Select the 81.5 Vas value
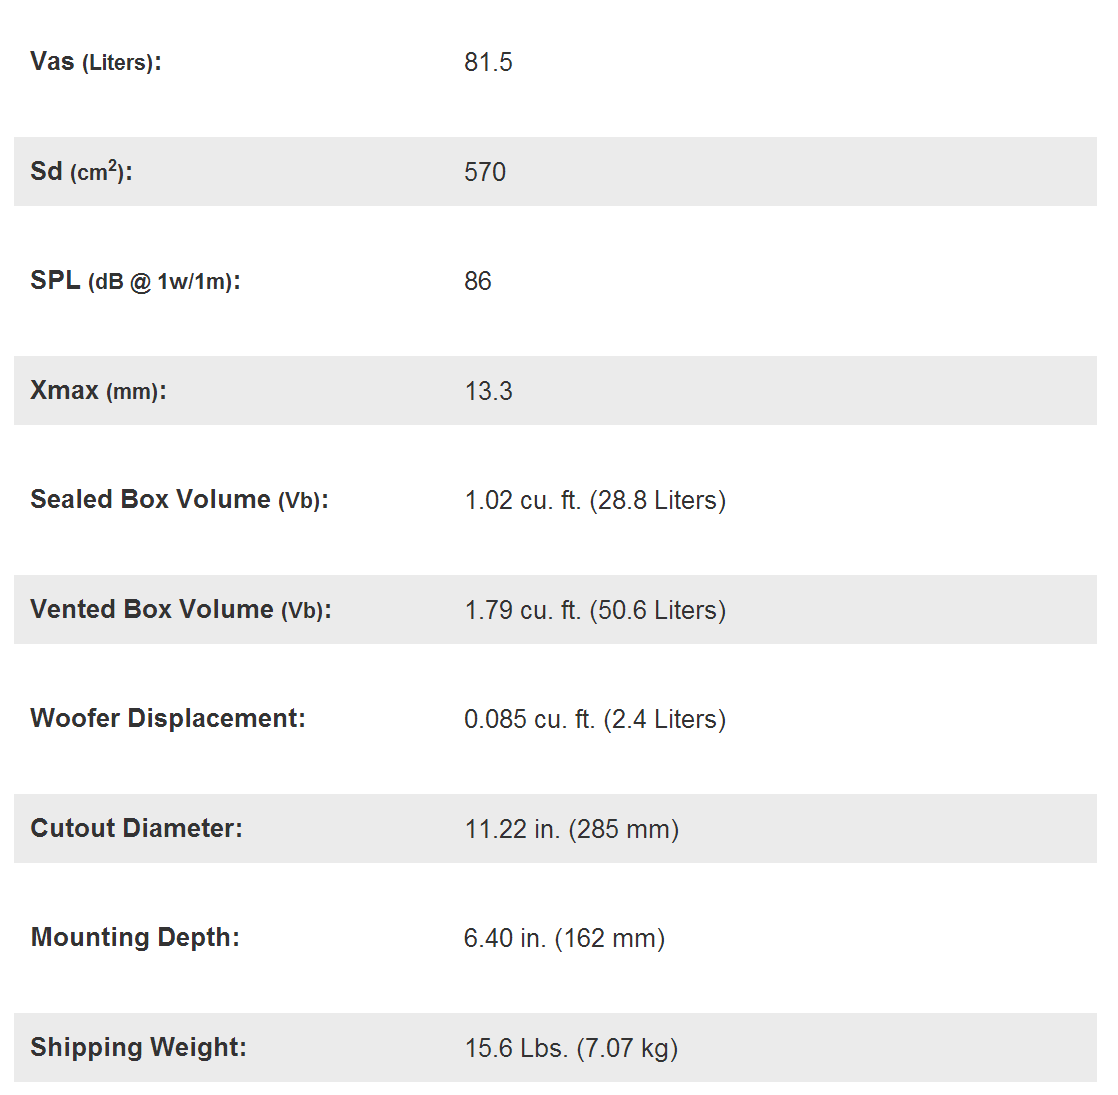This screenshot has height=1095, width=1118. point(488,62)
